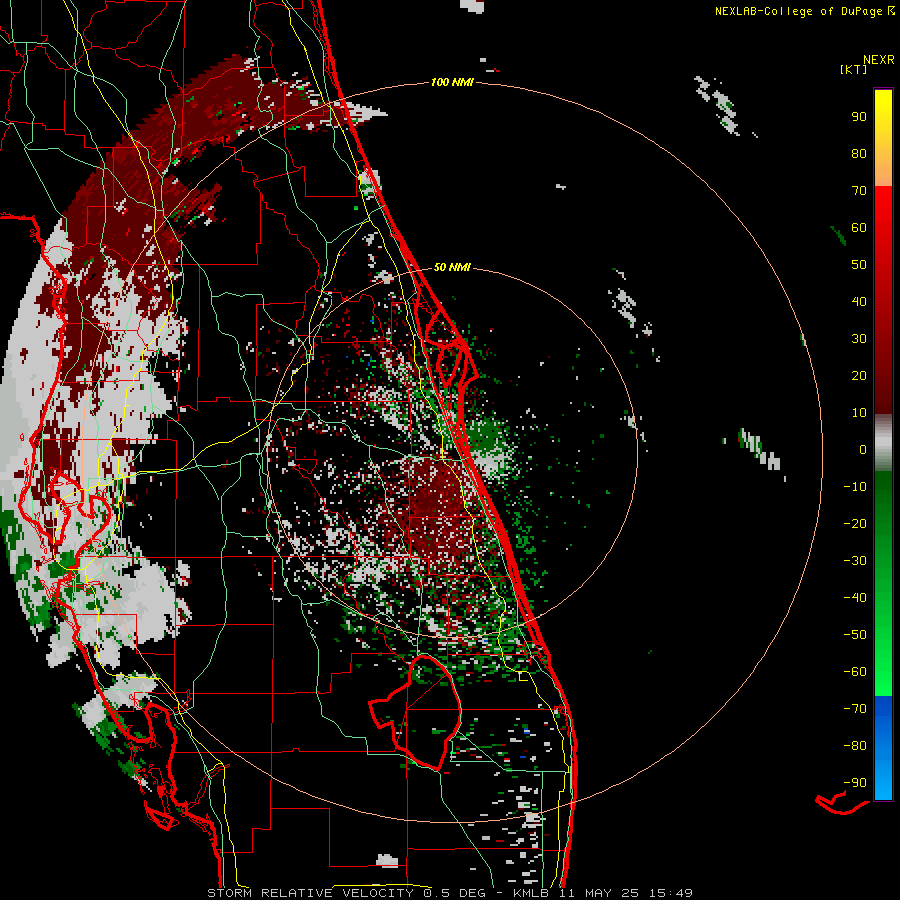Viewport: 900px width, 900px height.
Task: Click the positive 90 knot scale label
Action: point(859,117)
